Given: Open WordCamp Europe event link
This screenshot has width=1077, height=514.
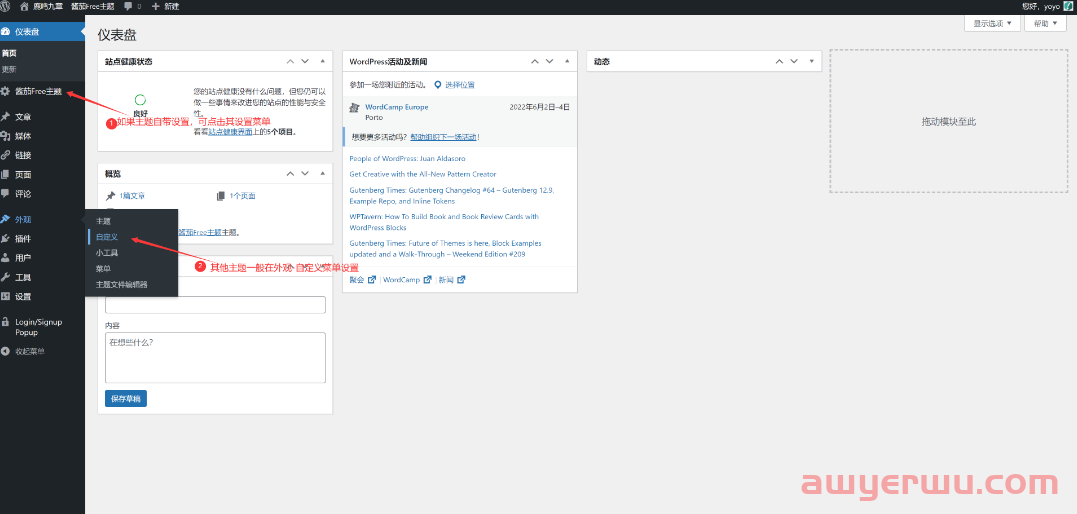Looking at the screenshot, I should [396, 107].
